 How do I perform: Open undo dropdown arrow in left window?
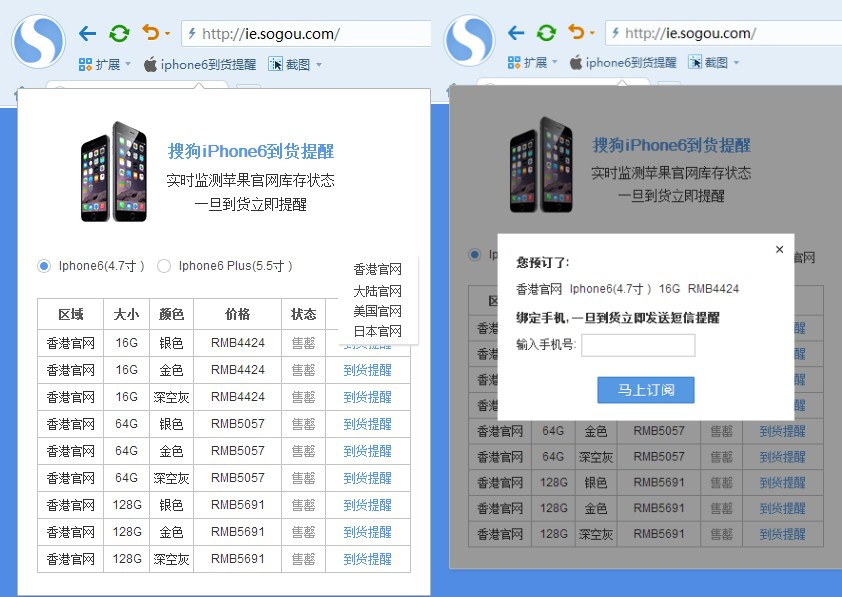tap(168, 34)
